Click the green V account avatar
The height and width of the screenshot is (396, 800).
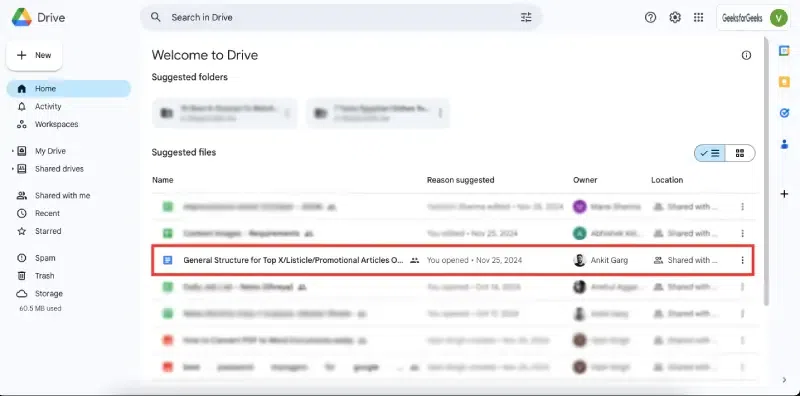778,18
